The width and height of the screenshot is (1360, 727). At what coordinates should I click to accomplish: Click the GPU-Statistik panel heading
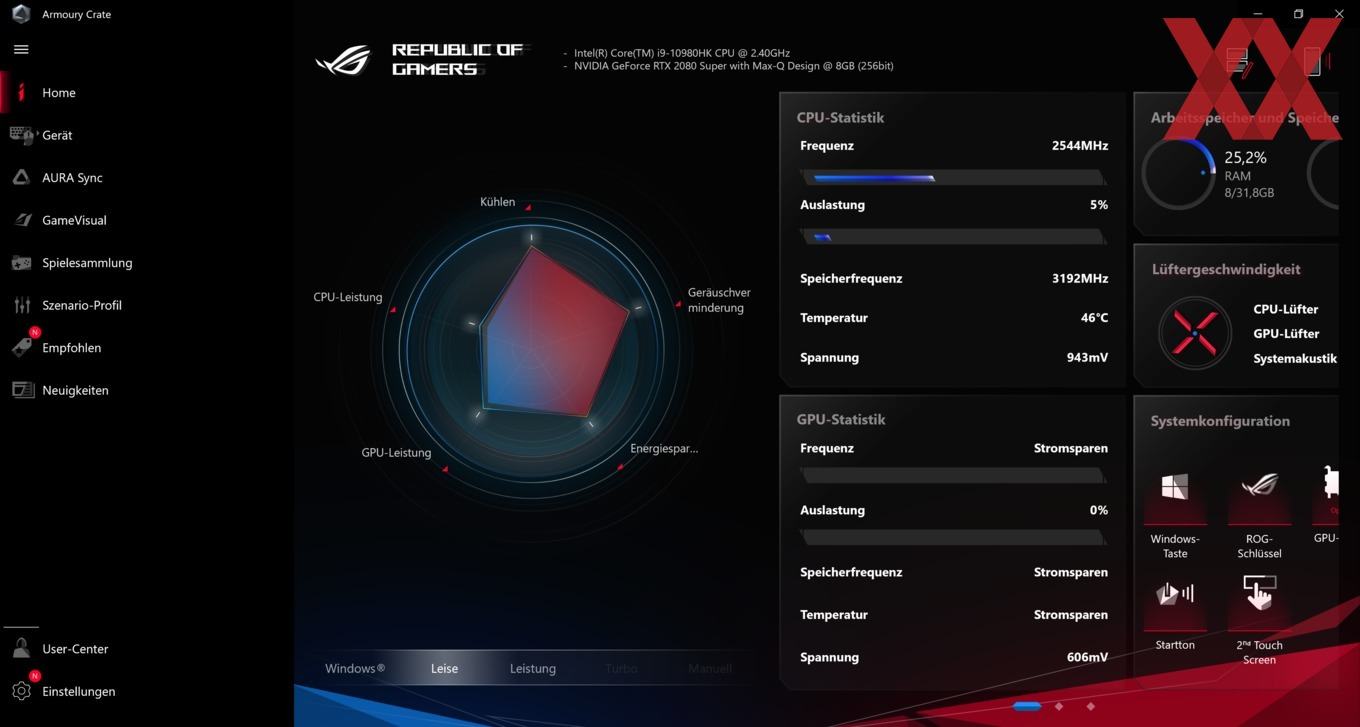pos(841,419)
